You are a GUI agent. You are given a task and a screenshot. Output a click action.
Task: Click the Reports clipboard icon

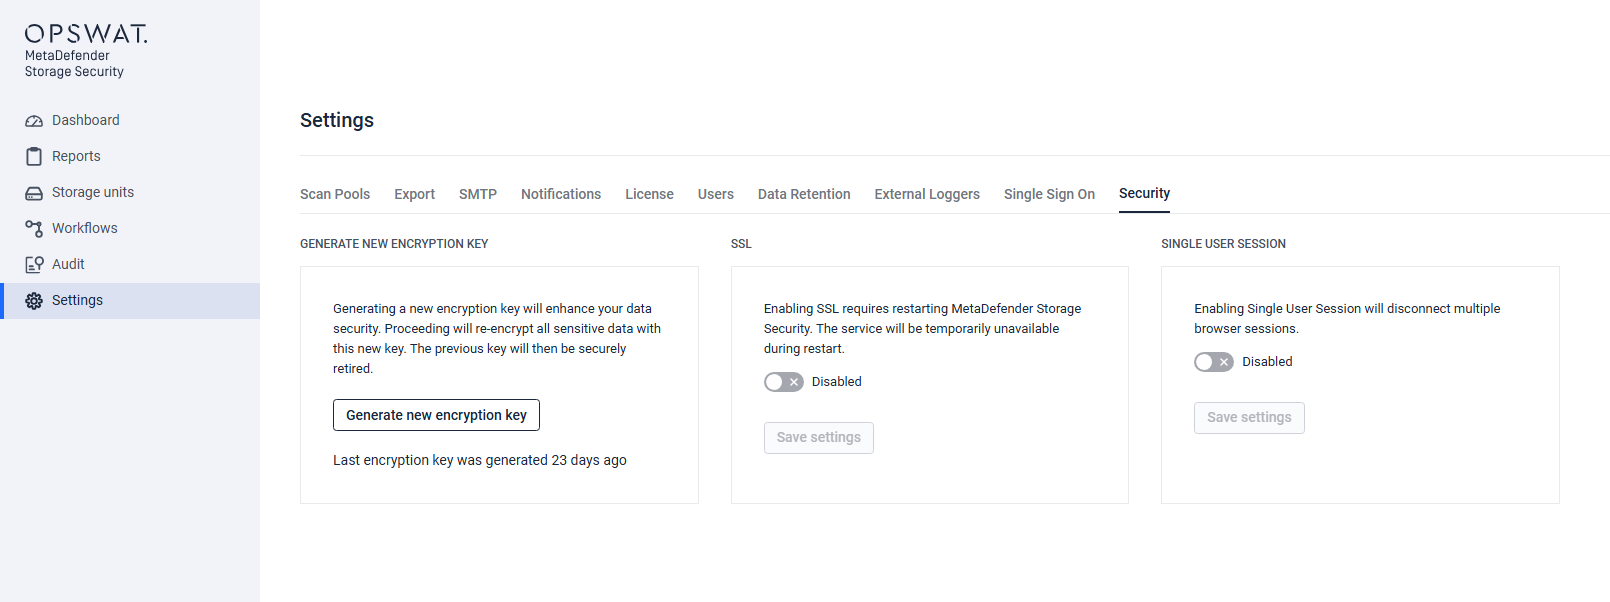34,157
